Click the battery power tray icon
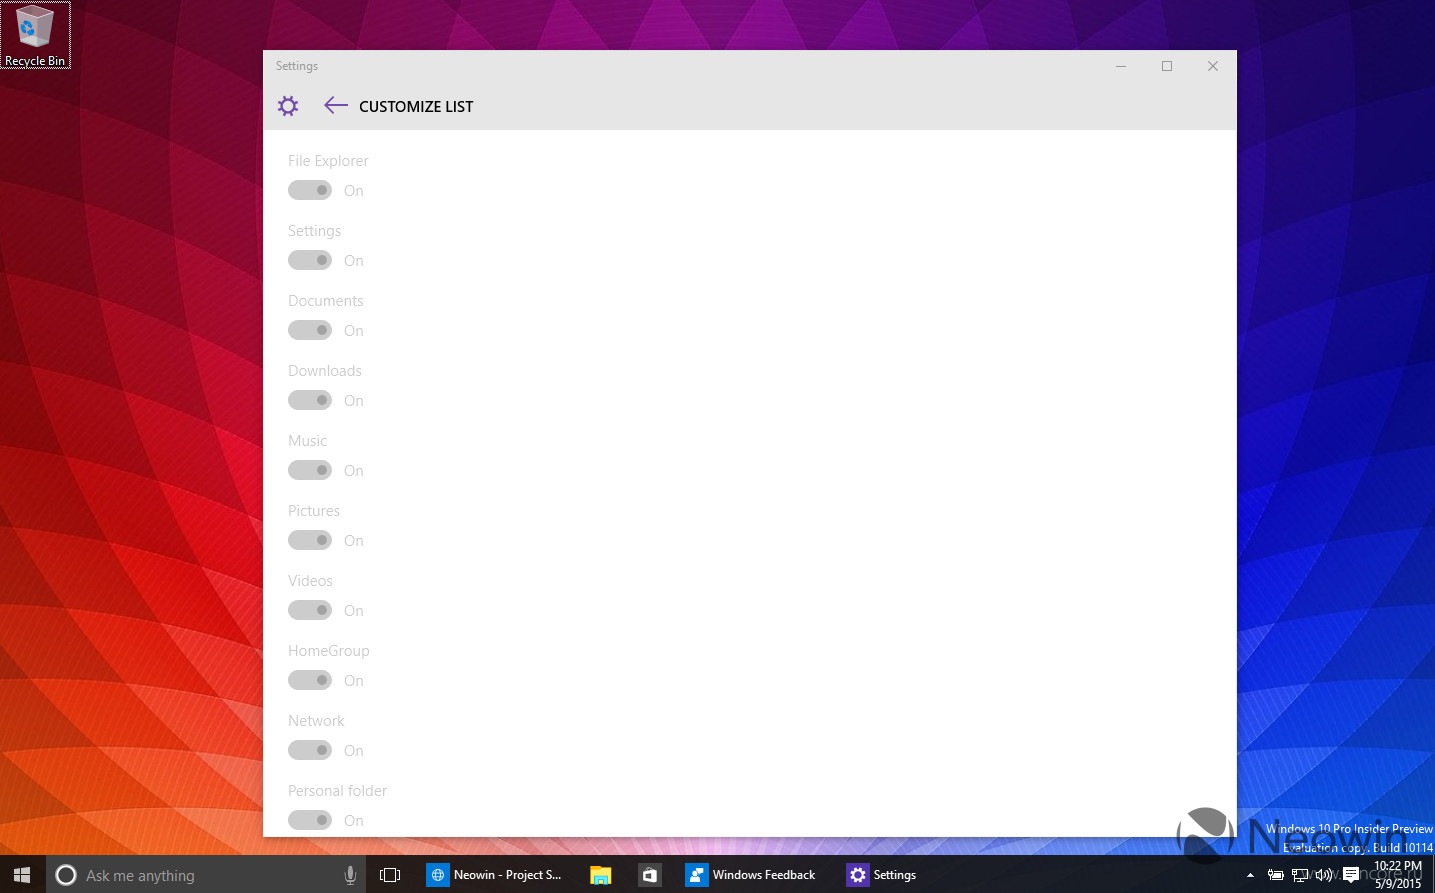 pos(1276,875)
